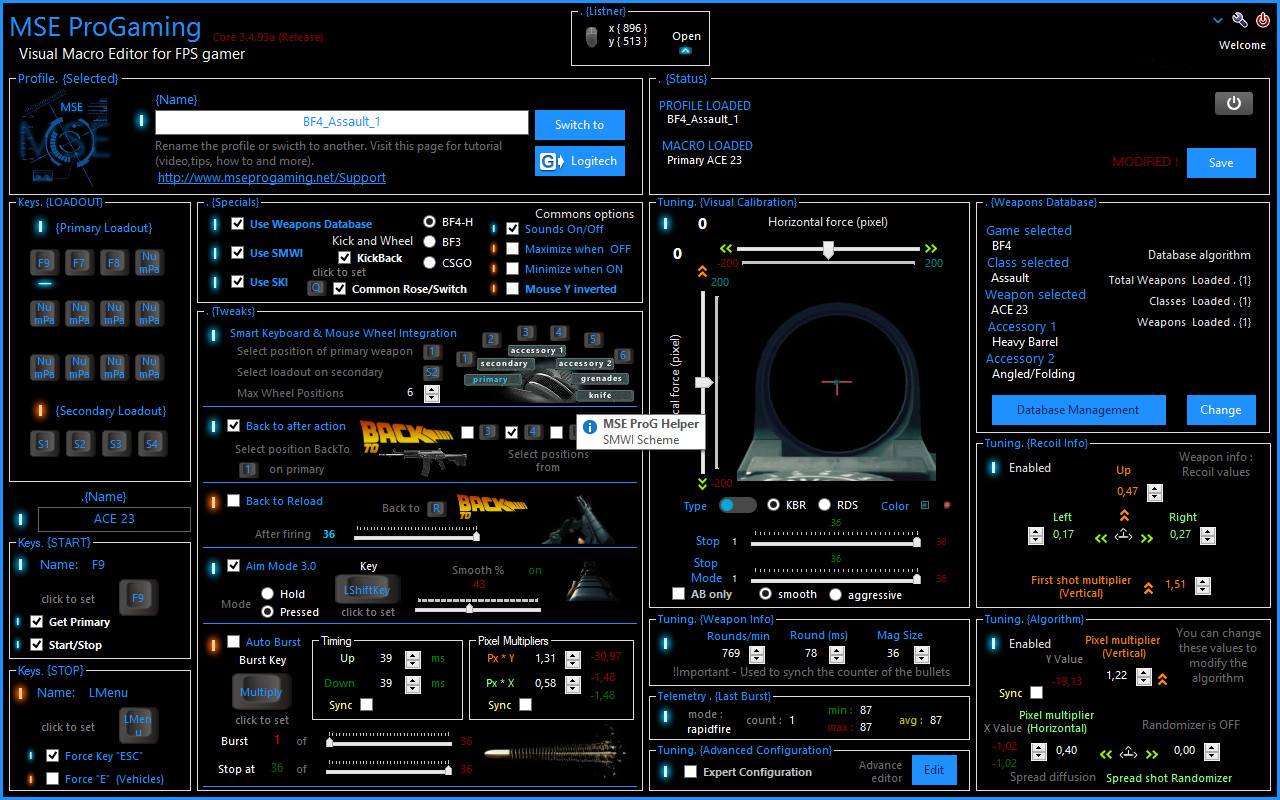Click the info icon in MSE ProG Helper tooltip
Screen dimensions: 1280x800
click(590, 425)
